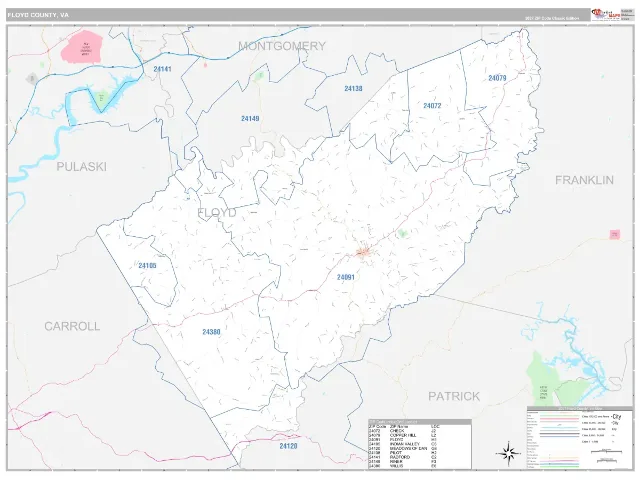Click RADFORD row in ZIP table

pos(420,457)
